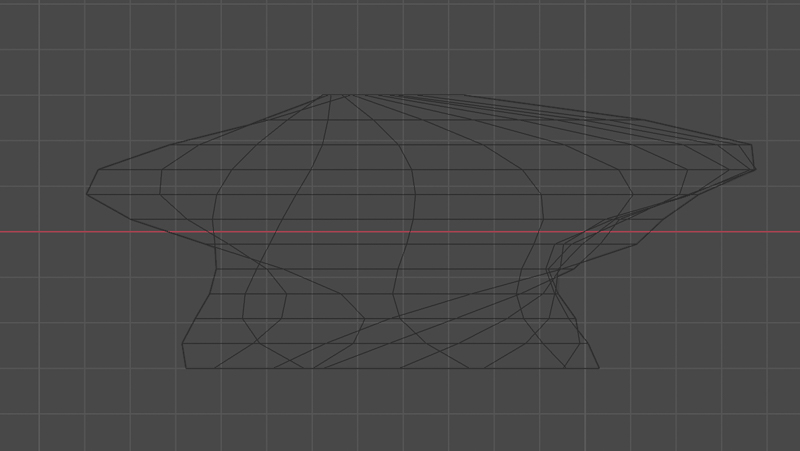Select the rightmost pointed tip of the mesh

tap(754, 168)
